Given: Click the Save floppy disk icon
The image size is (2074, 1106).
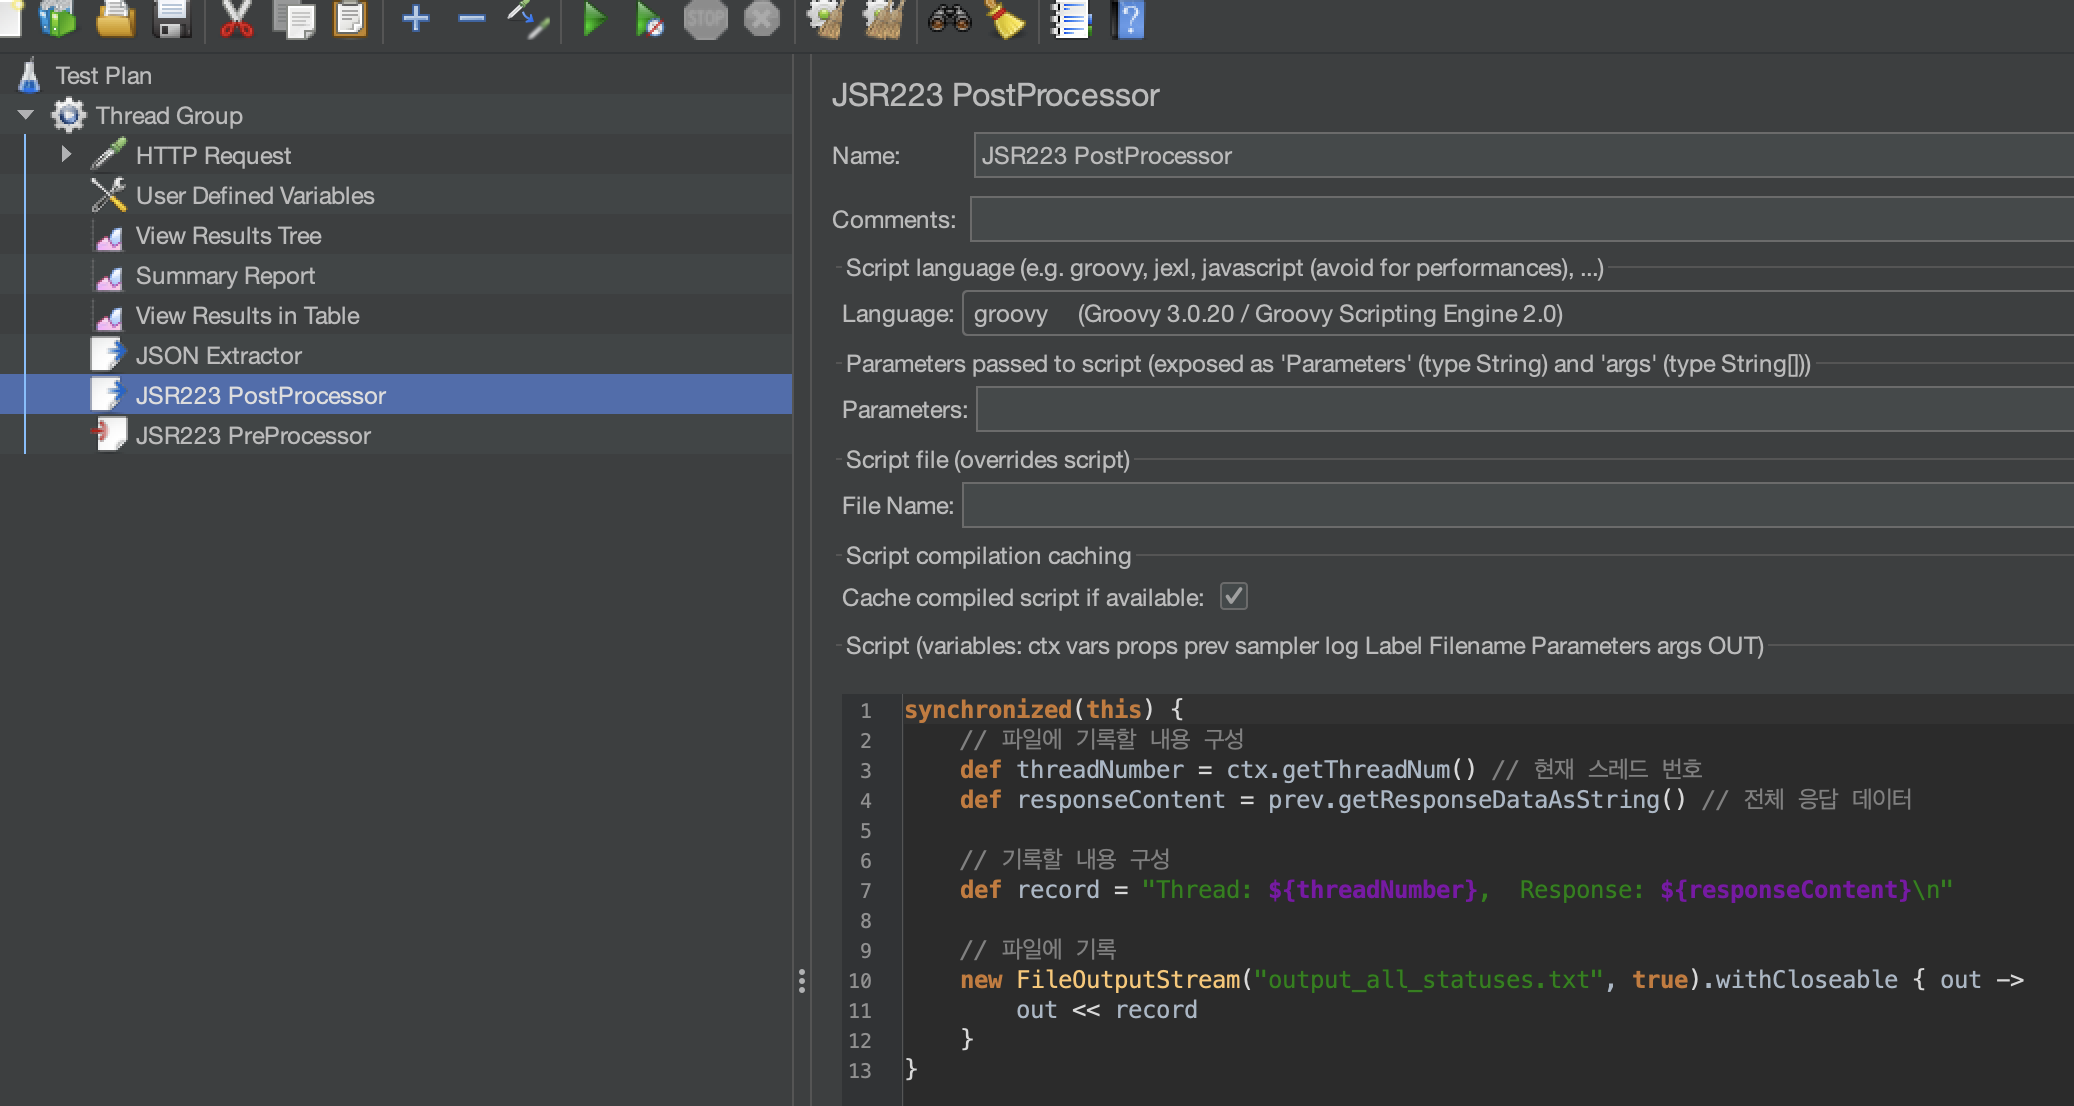Looking at the screenshot, I should (x=172, y=18).
